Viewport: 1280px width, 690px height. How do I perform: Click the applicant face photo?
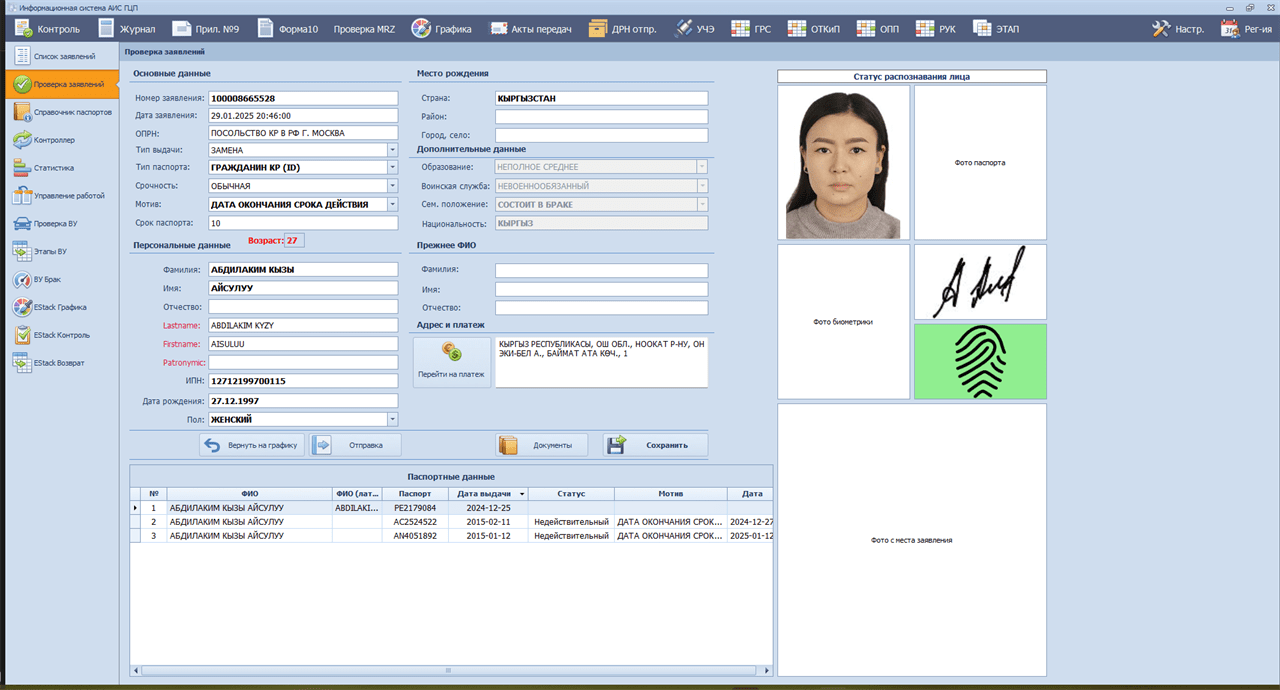click(844, 162)
